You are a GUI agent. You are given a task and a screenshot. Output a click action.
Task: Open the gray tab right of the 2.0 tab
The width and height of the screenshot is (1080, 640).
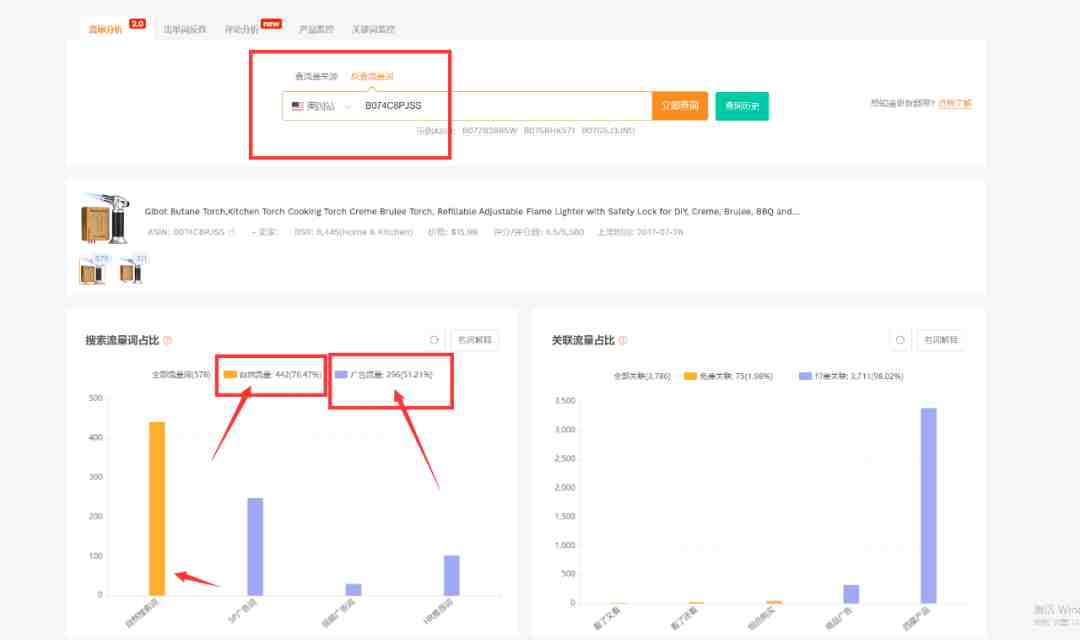pos(185,30)
